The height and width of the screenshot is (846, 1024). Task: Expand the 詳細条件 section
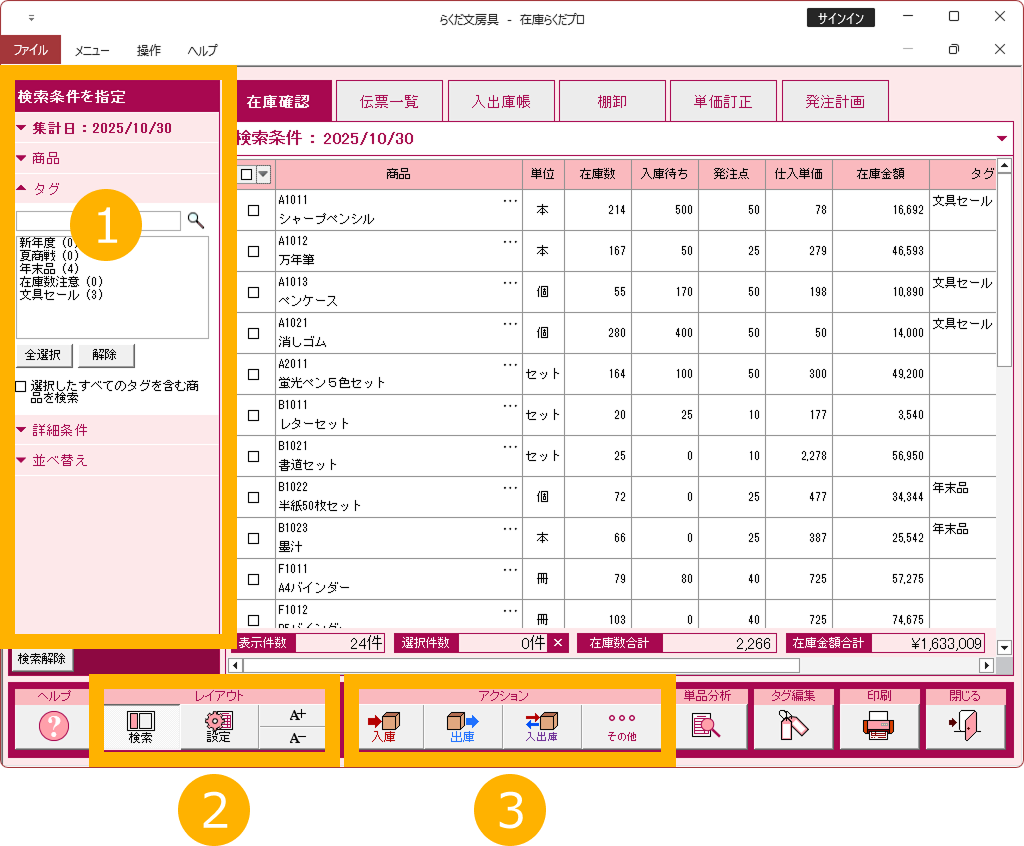click(60, 430)
